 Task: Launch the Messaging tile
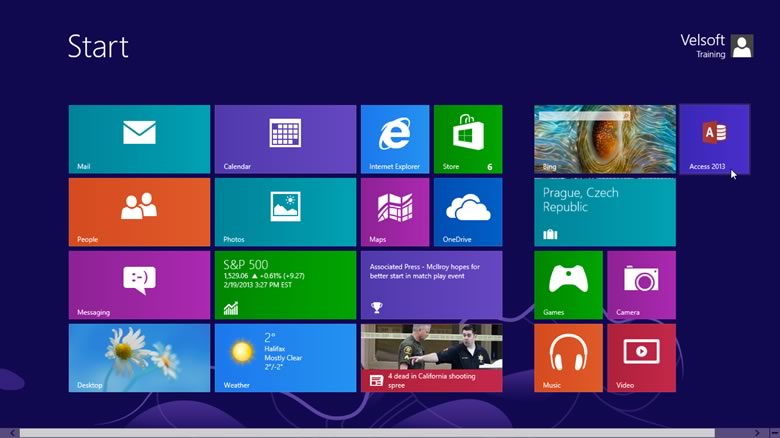click(139, 285)
